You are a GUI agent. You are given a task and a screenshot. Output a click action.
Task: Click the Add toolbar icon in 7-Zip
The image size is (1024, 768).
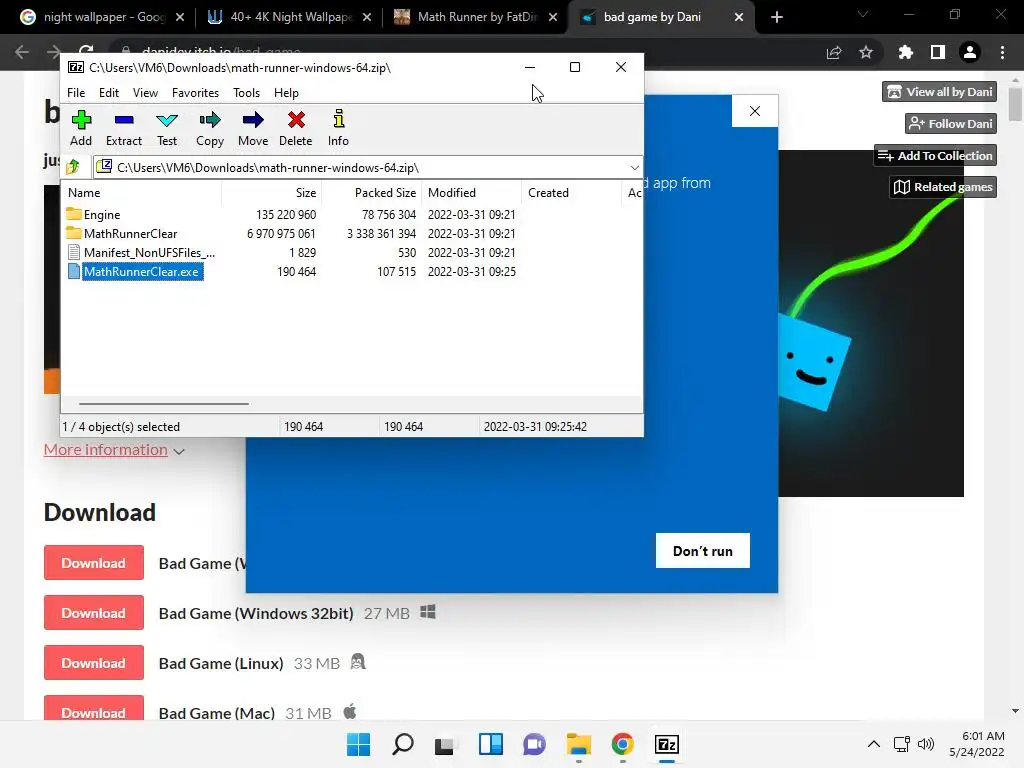[81, 128]
